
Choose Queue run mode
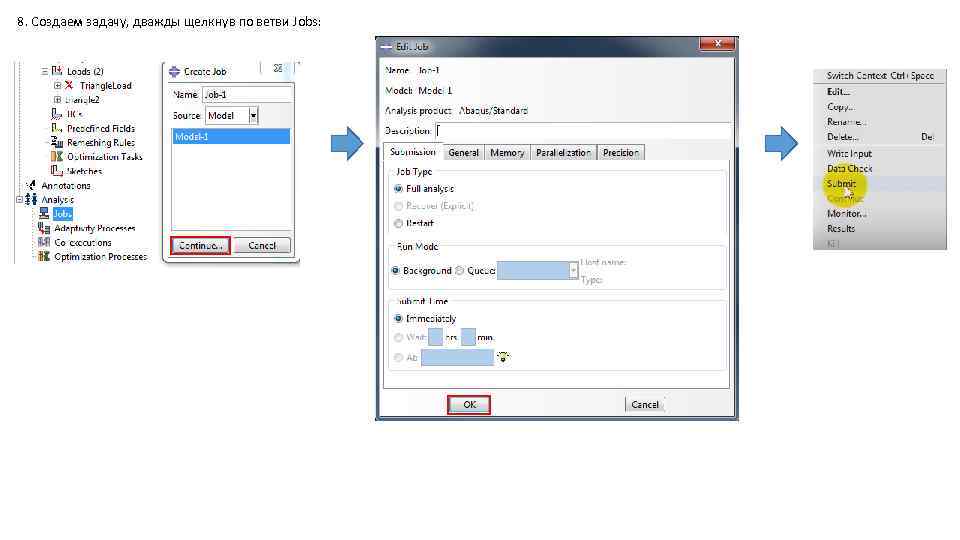pyautogui.click(x=460, y=270)
